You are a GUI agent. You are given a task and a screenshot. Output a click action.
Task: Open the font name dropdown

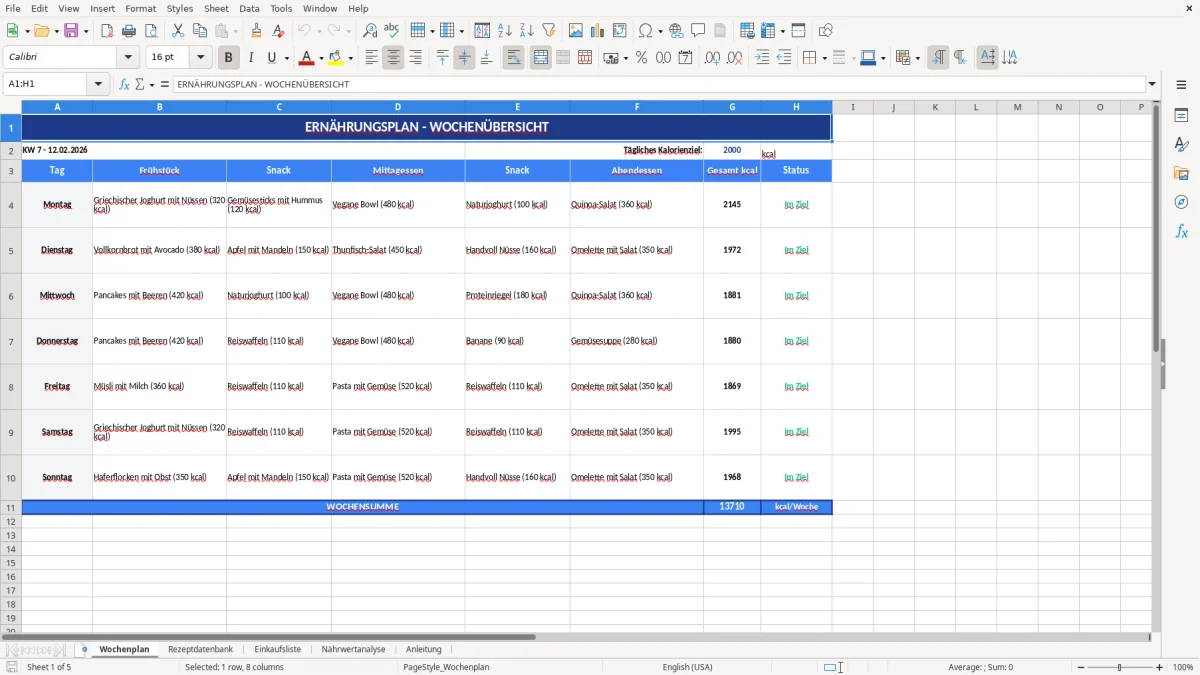click(127, 58)
